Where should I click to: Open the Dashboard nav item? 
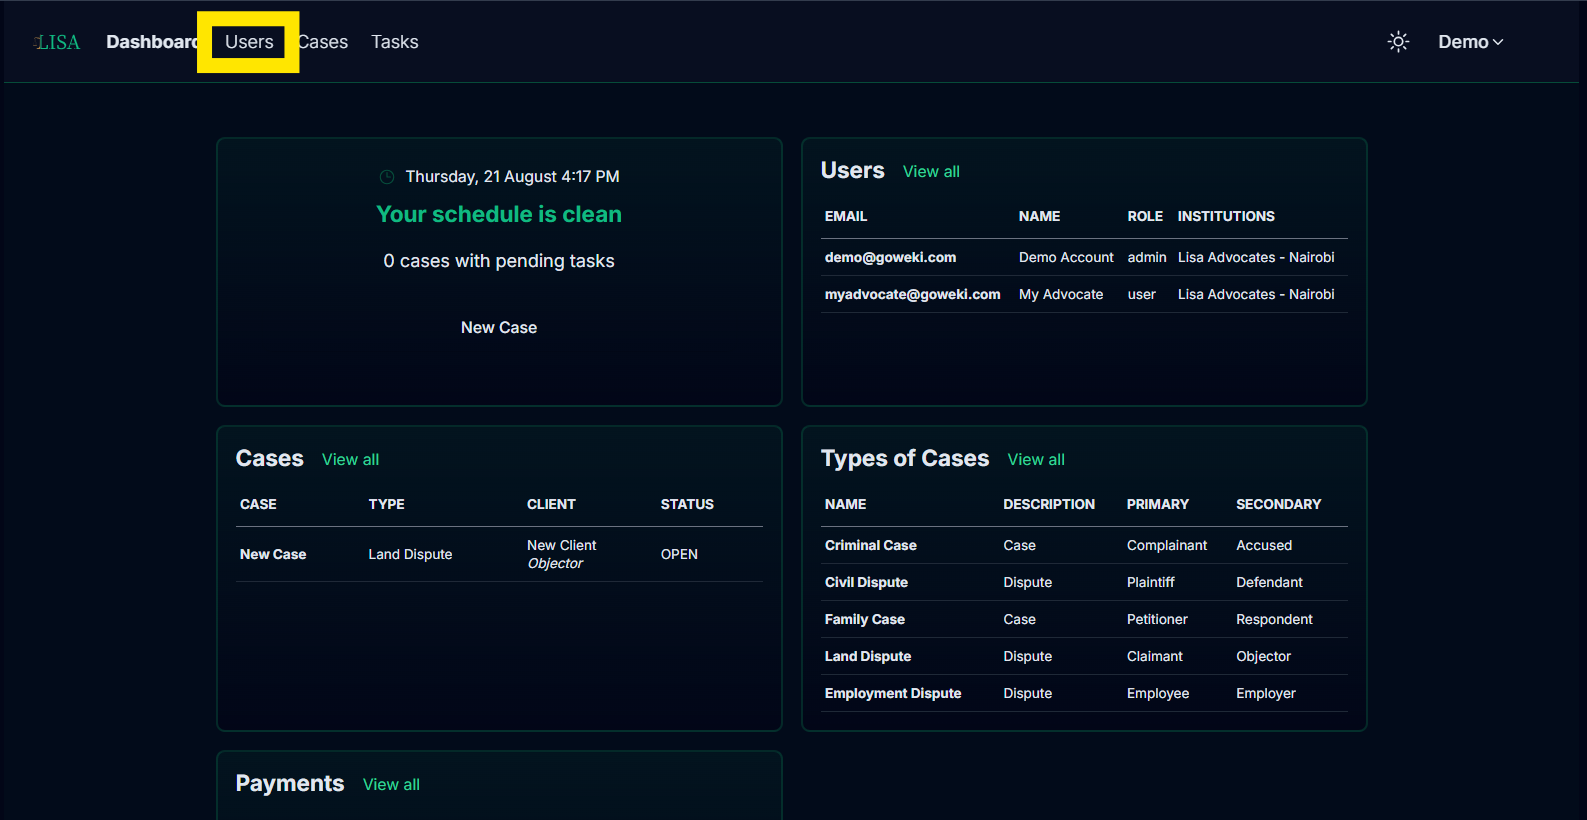[x=152, y=42]
